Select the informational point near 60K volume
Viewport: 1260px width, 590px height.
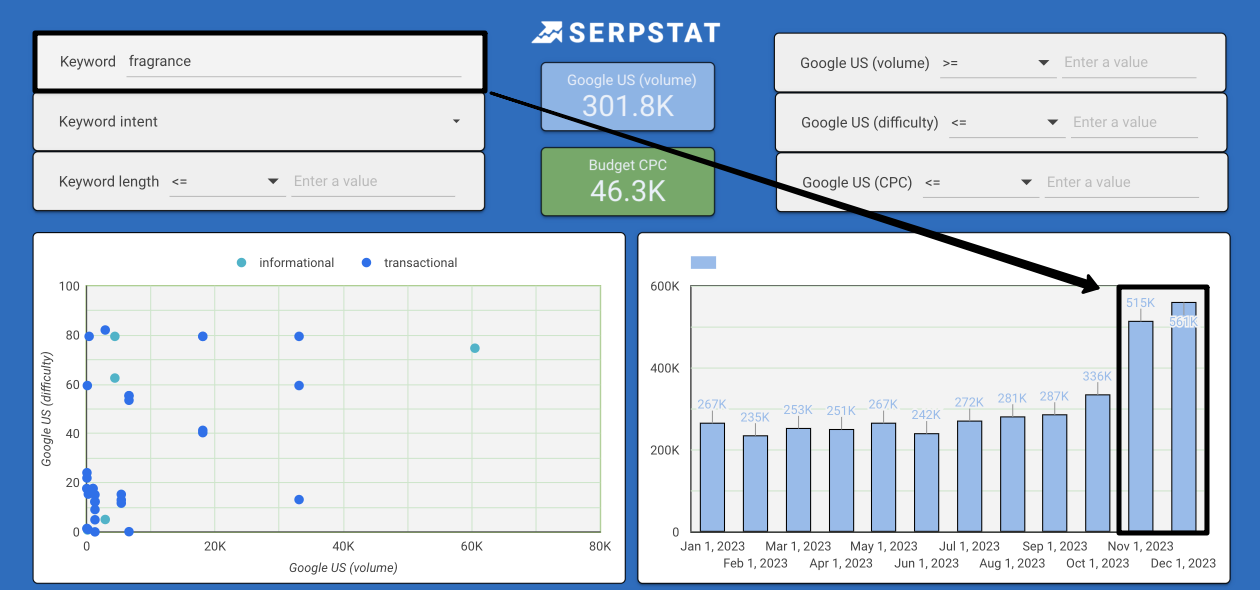click(475, 348)
